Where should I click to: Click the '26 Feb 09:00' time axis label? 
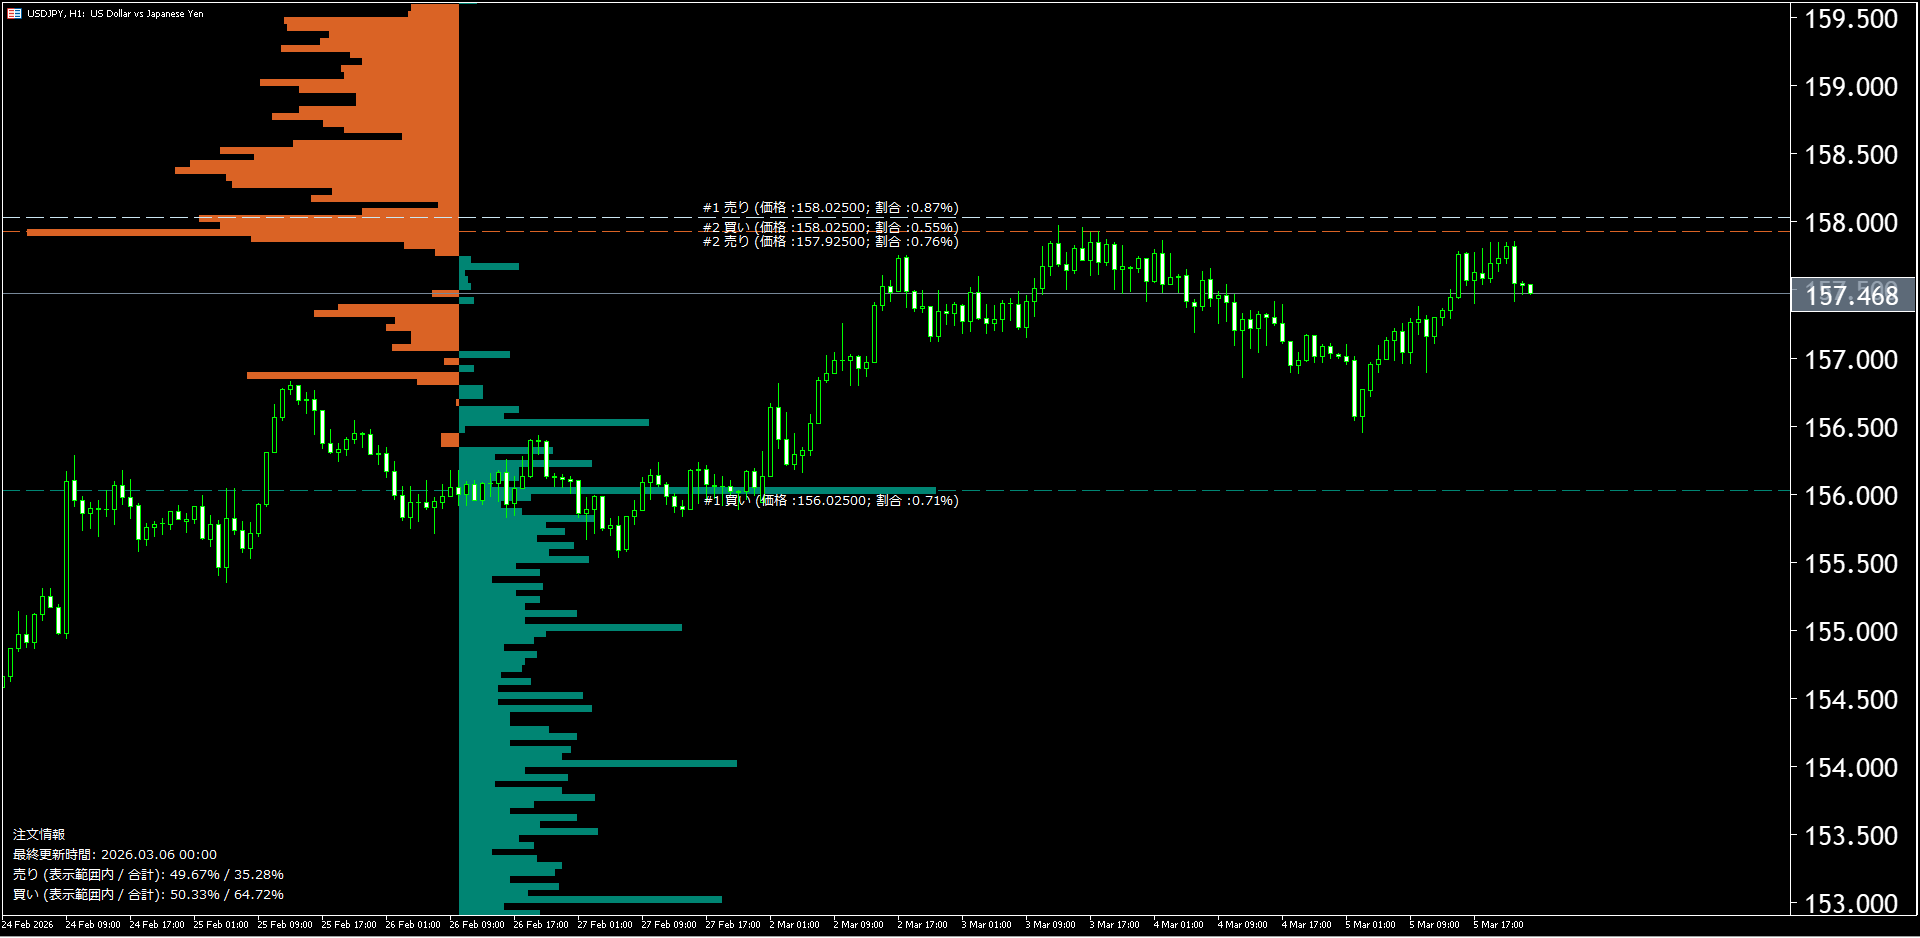pyautogui.click(x=477, y=925)
